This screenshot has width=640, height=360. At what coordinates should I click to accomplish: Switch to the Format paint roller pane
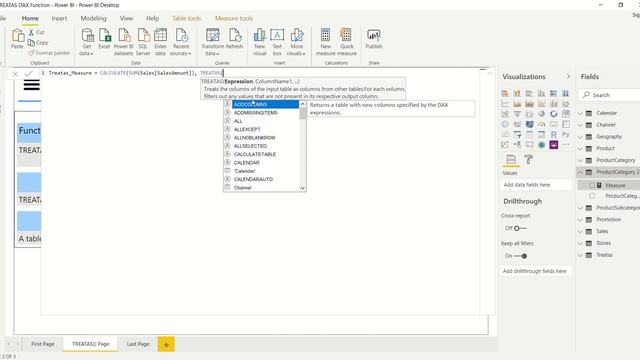528,159
